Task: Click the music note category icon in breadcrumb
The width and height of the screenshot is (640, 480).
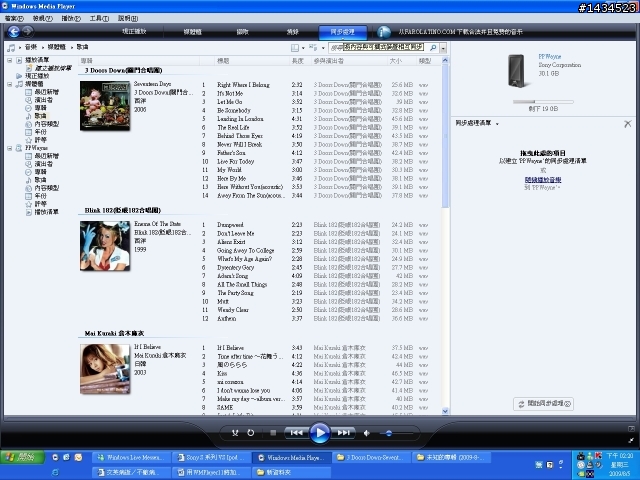Action: (11, 47)
